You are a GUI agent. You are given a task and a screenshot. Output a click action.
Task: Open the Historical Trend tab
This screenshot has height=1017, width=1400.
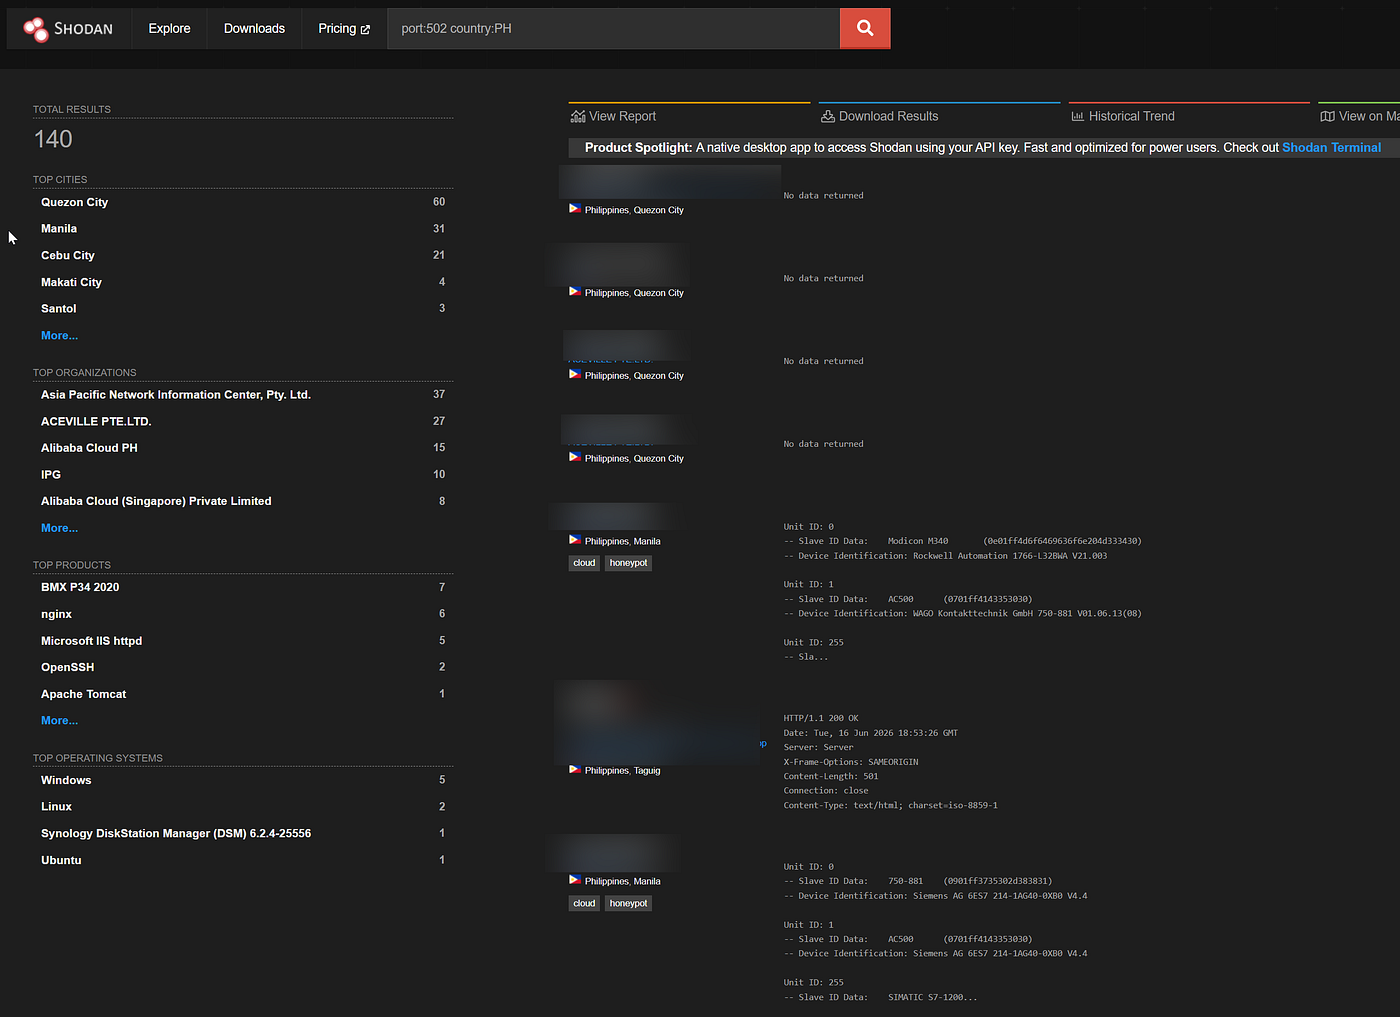pos(1189,116)
